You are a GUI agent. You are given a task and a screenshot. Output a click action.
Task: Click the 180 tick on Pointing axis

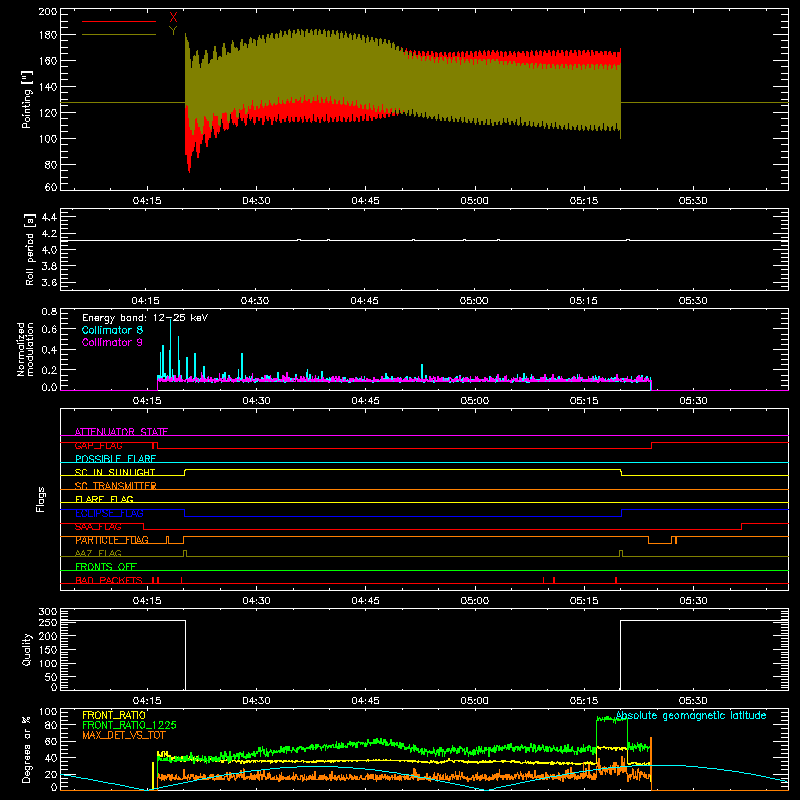[x=48, y=35]
